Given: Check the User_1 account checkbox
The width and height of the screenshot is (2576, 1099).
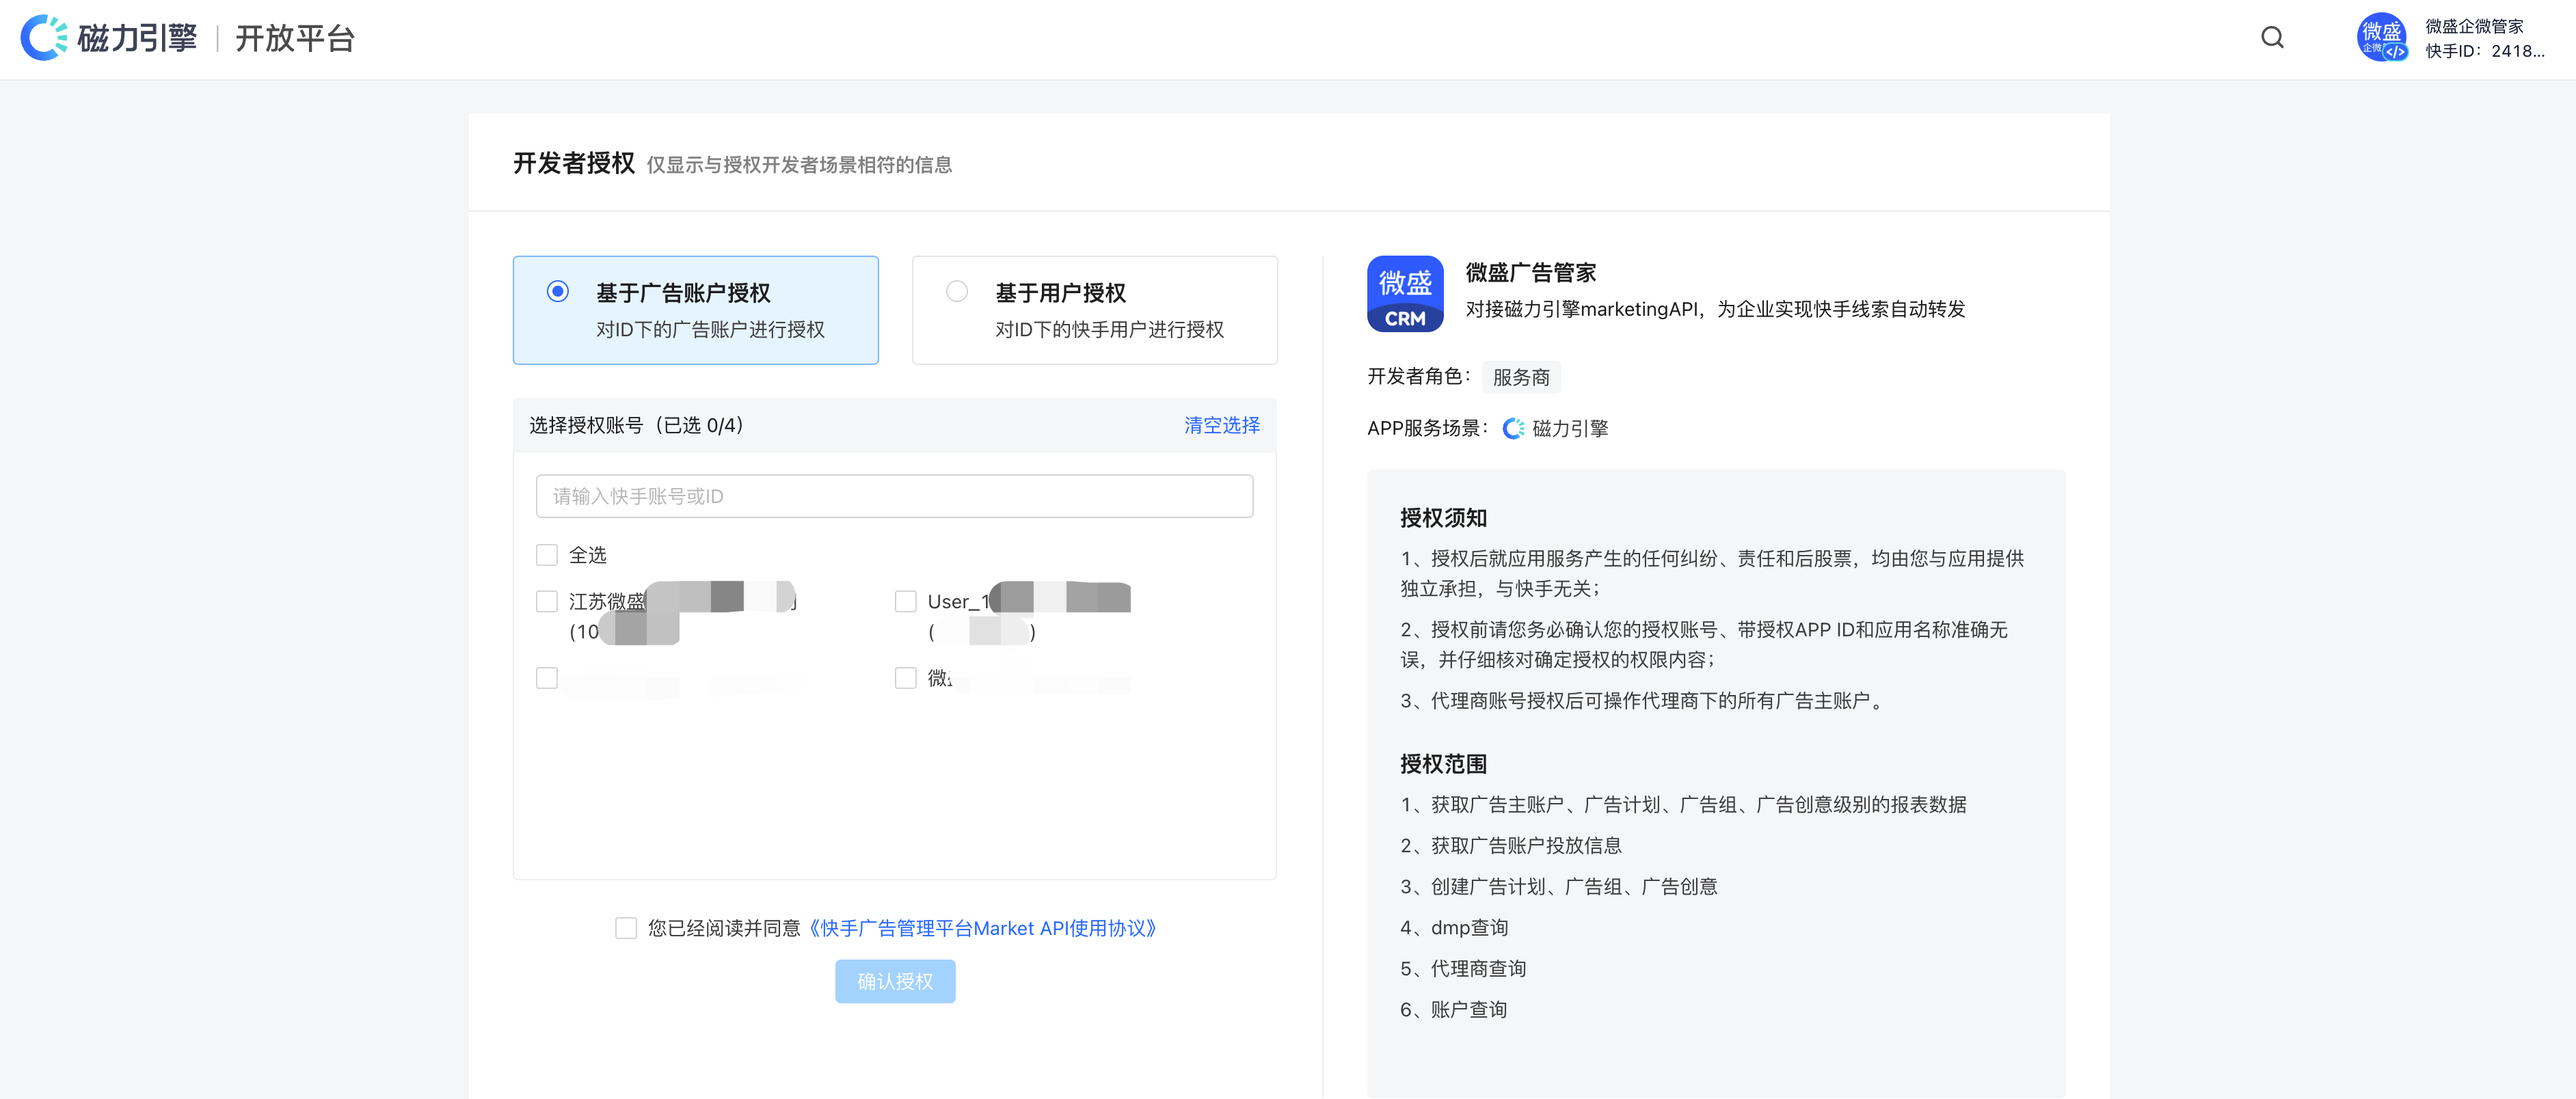Looking at the screenshot, I should coord(905,601).
